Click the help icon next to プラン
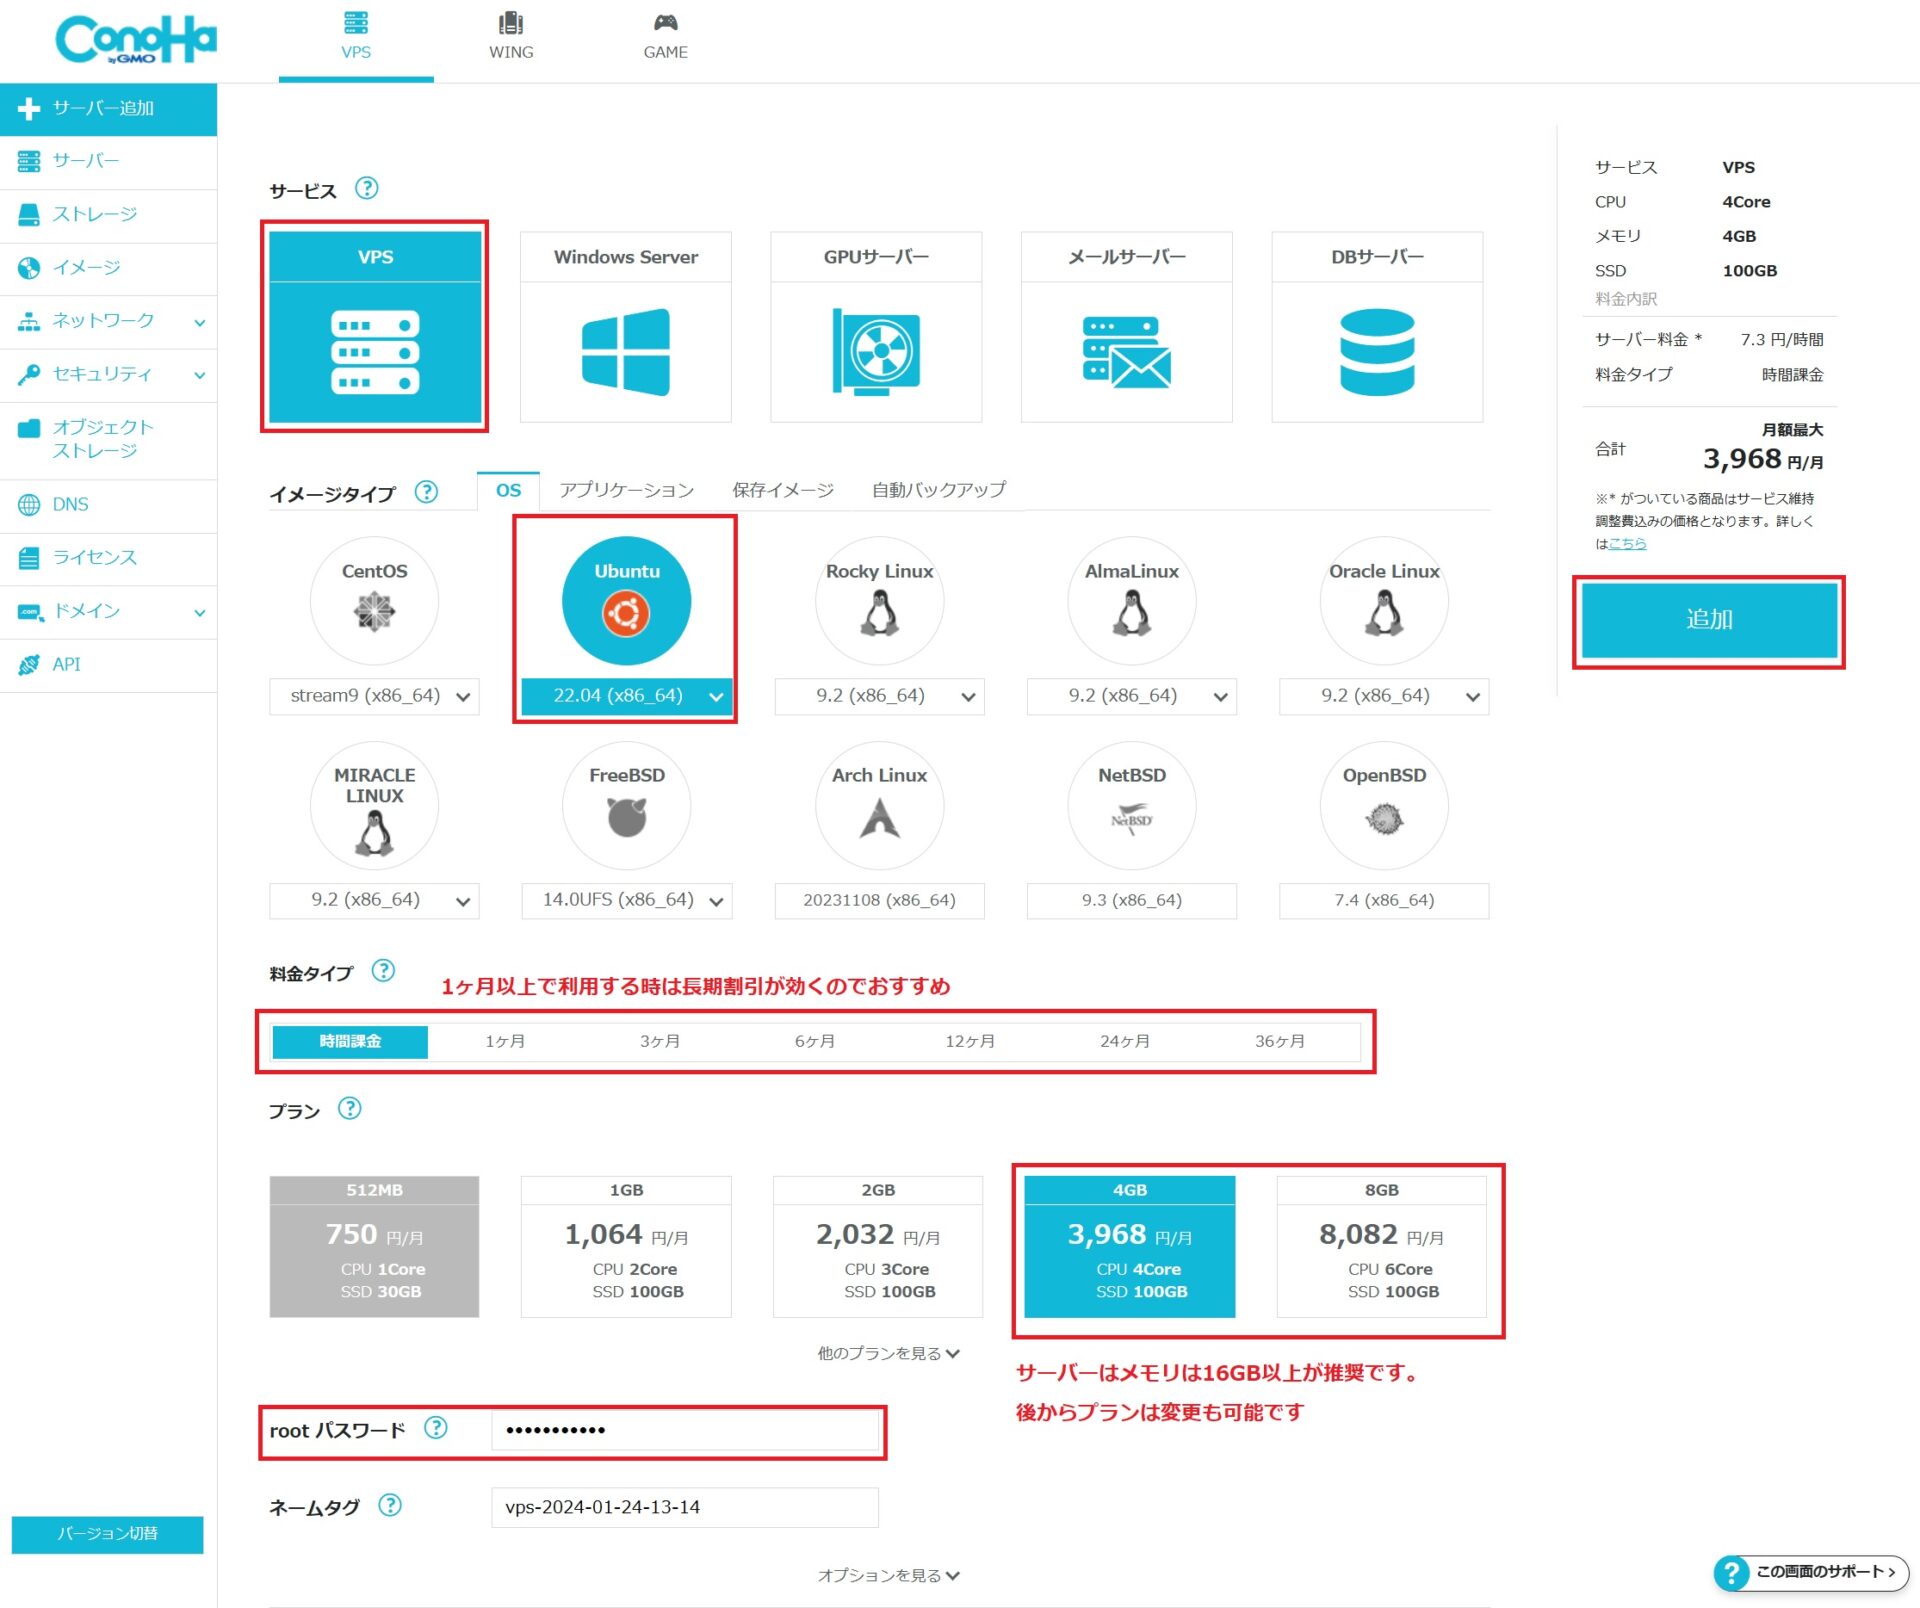Viewport: 1920px width, 1608px height. point(349,1108)
